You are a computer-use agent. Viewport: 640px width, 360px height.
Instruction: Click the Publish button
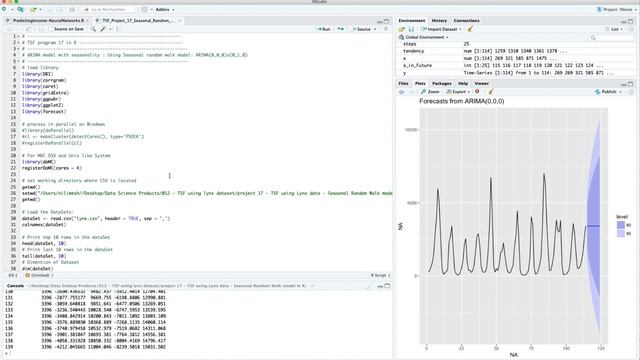tap(606, 92)
